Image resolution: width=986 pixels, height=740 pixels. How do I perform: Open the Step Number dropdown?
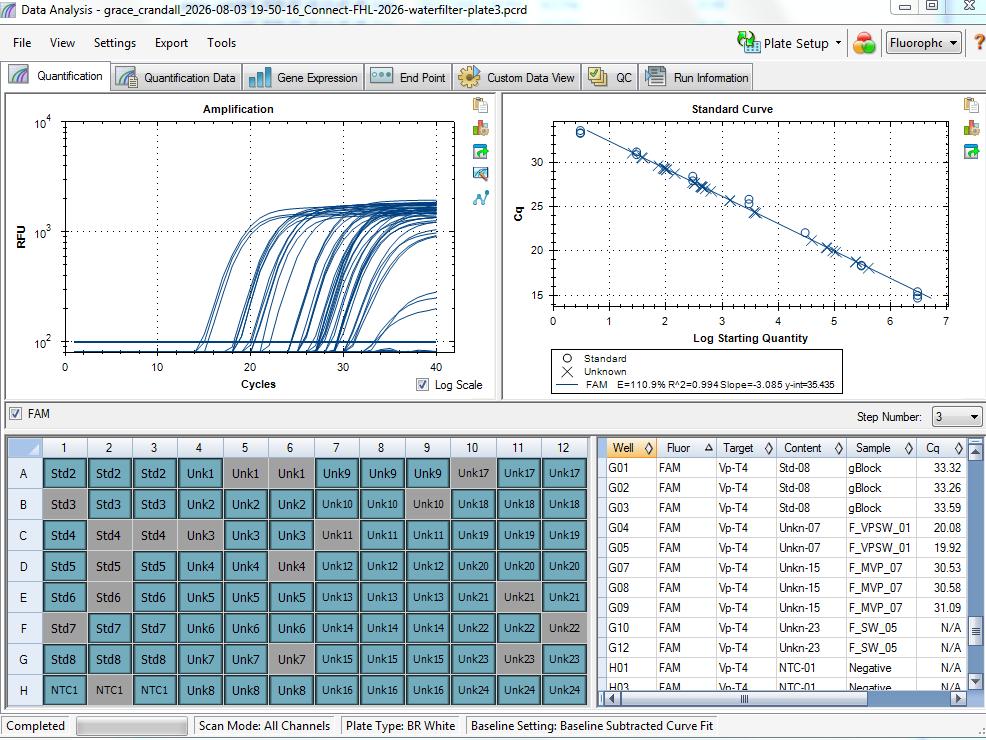pyautogui.click(x=956, y=417)
